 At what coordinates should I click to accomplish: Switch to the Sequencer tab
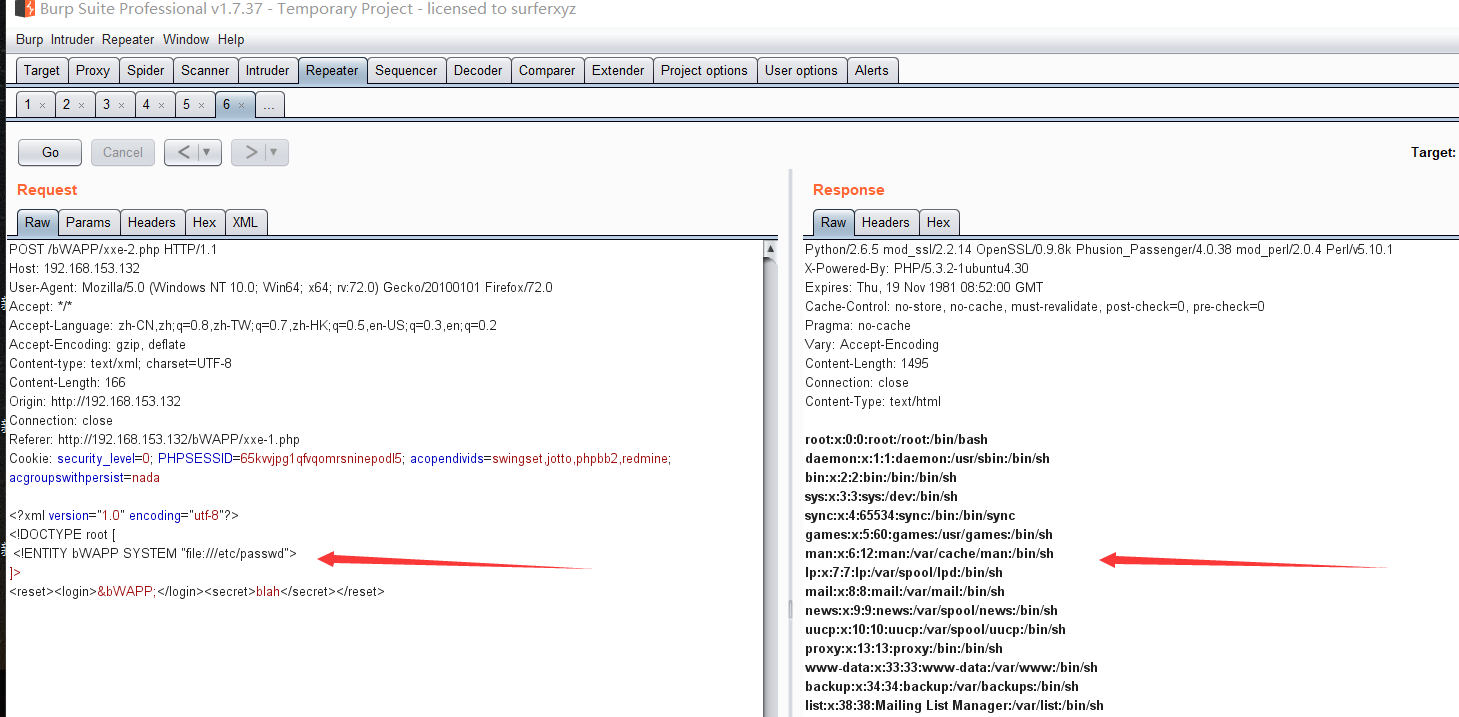(x=406, y=71)
